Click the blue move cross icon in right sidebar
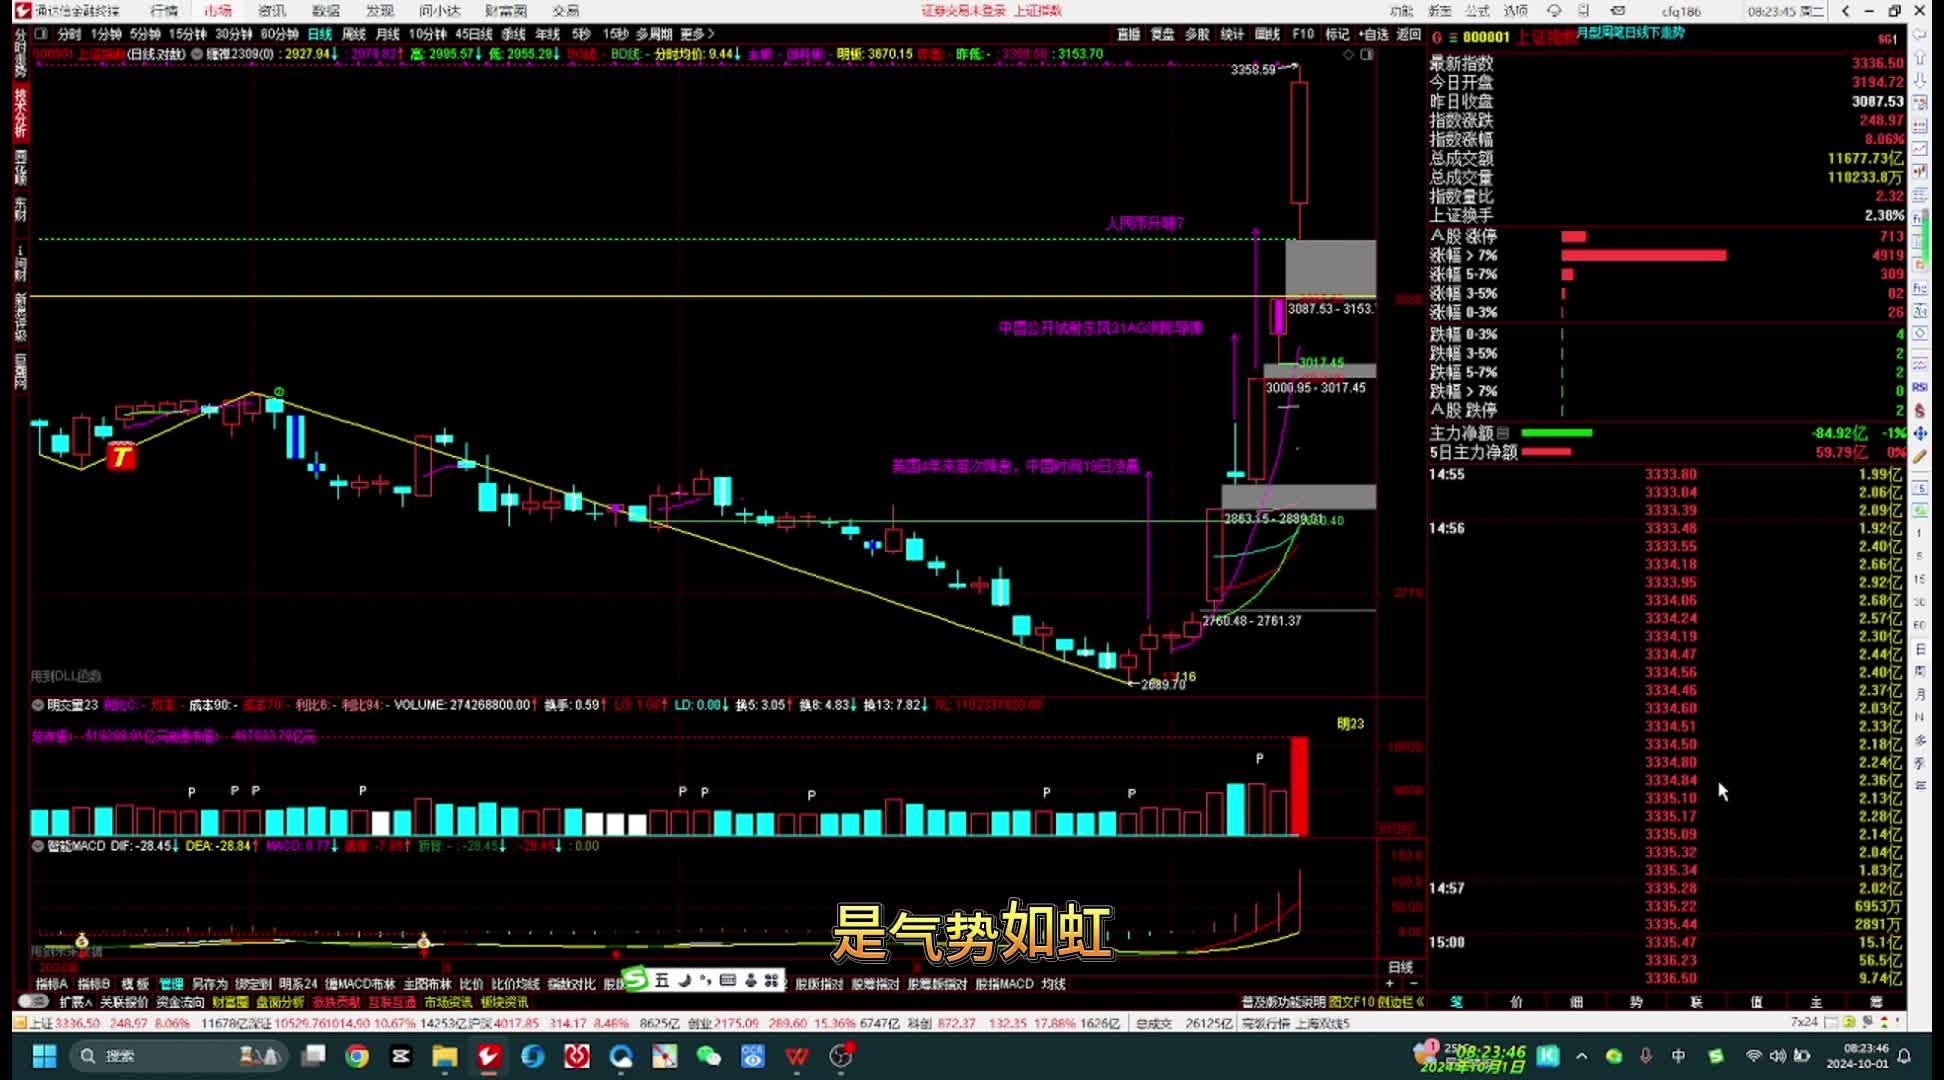Image resolution: width=1944 pixels, height=1080 pixels. (x=1920, y=433)
